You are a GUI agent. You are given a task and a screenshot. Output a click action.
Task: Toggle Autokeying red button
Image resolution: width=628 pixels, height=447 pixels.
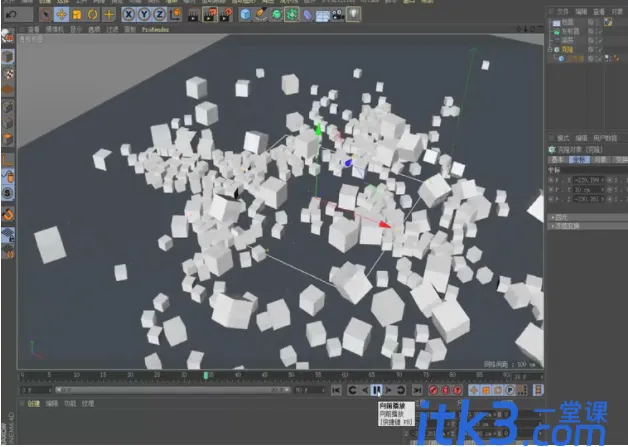tap(445, 390)
